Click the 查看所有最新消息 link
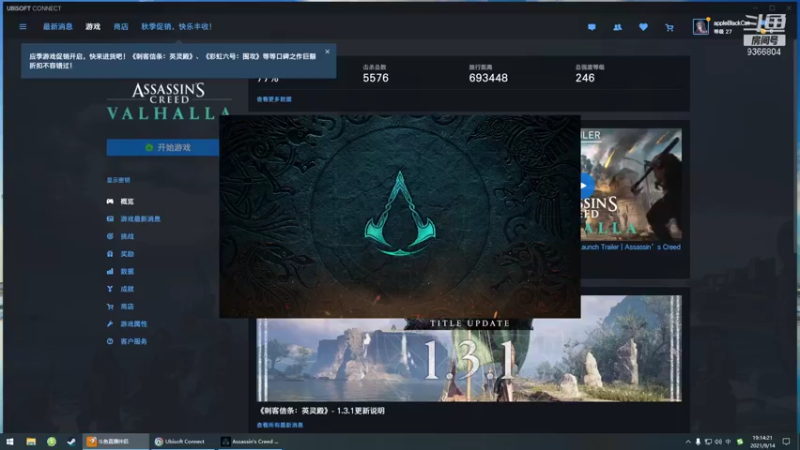This screenshot has width=800, height=450. [280, 425]
